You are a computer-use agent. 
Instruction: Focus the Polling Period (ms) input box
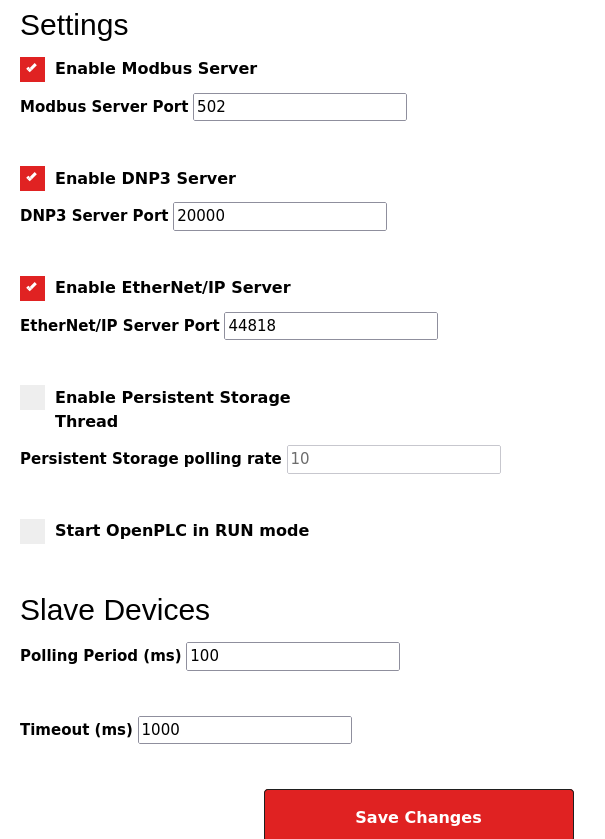(x=292, y=656)
